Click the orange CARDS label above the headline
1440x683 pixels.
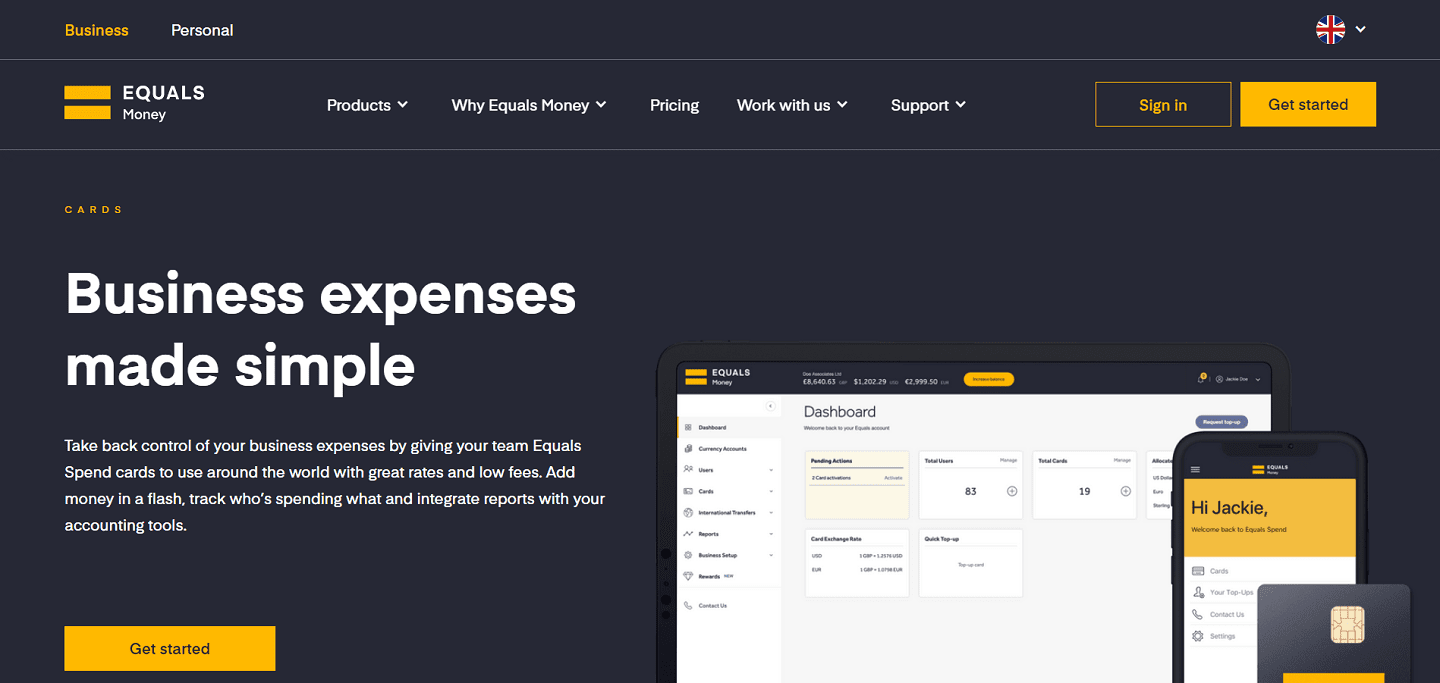point(94,210)
